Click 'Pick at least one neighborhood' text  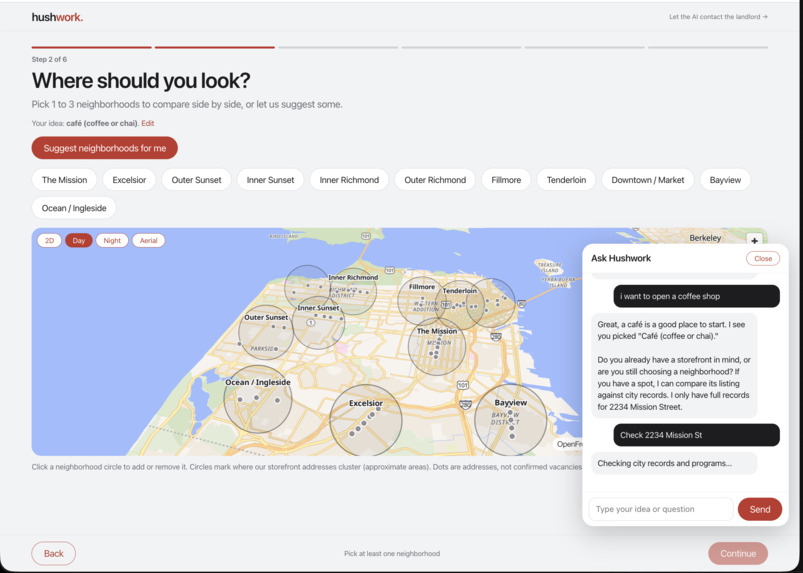(392, 554)
